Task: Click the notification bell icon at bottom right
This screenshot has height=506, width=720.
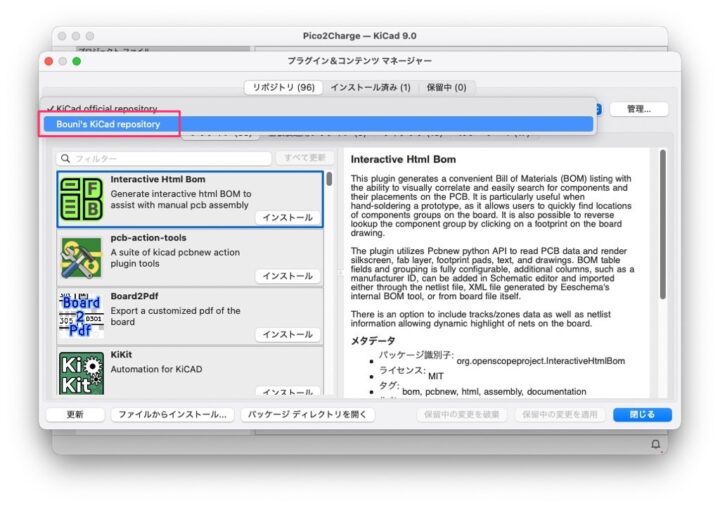Action: click(656, 443)
